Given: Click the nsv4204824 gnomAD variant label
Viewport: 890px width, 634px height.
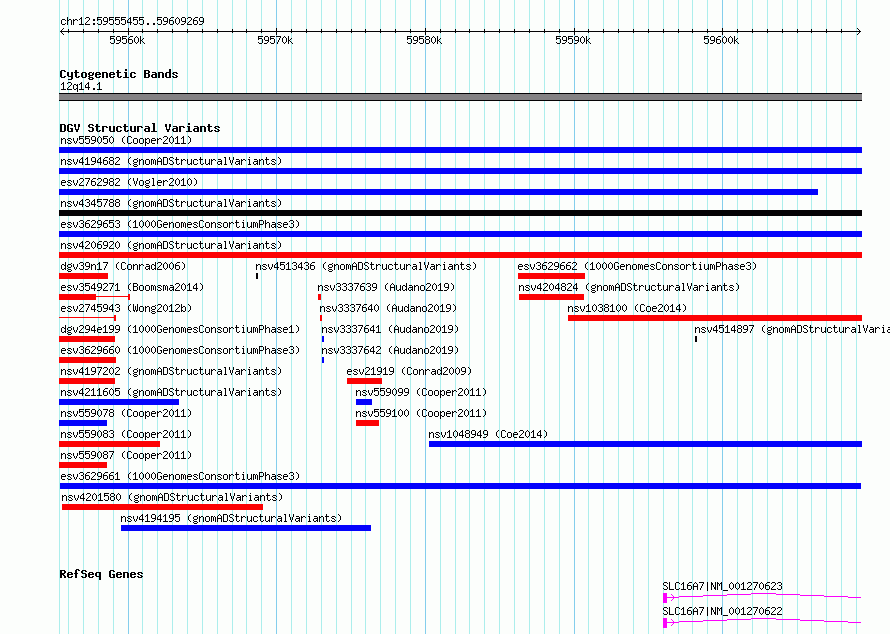Looking at the screenshot, I should (x=629, y=287).
